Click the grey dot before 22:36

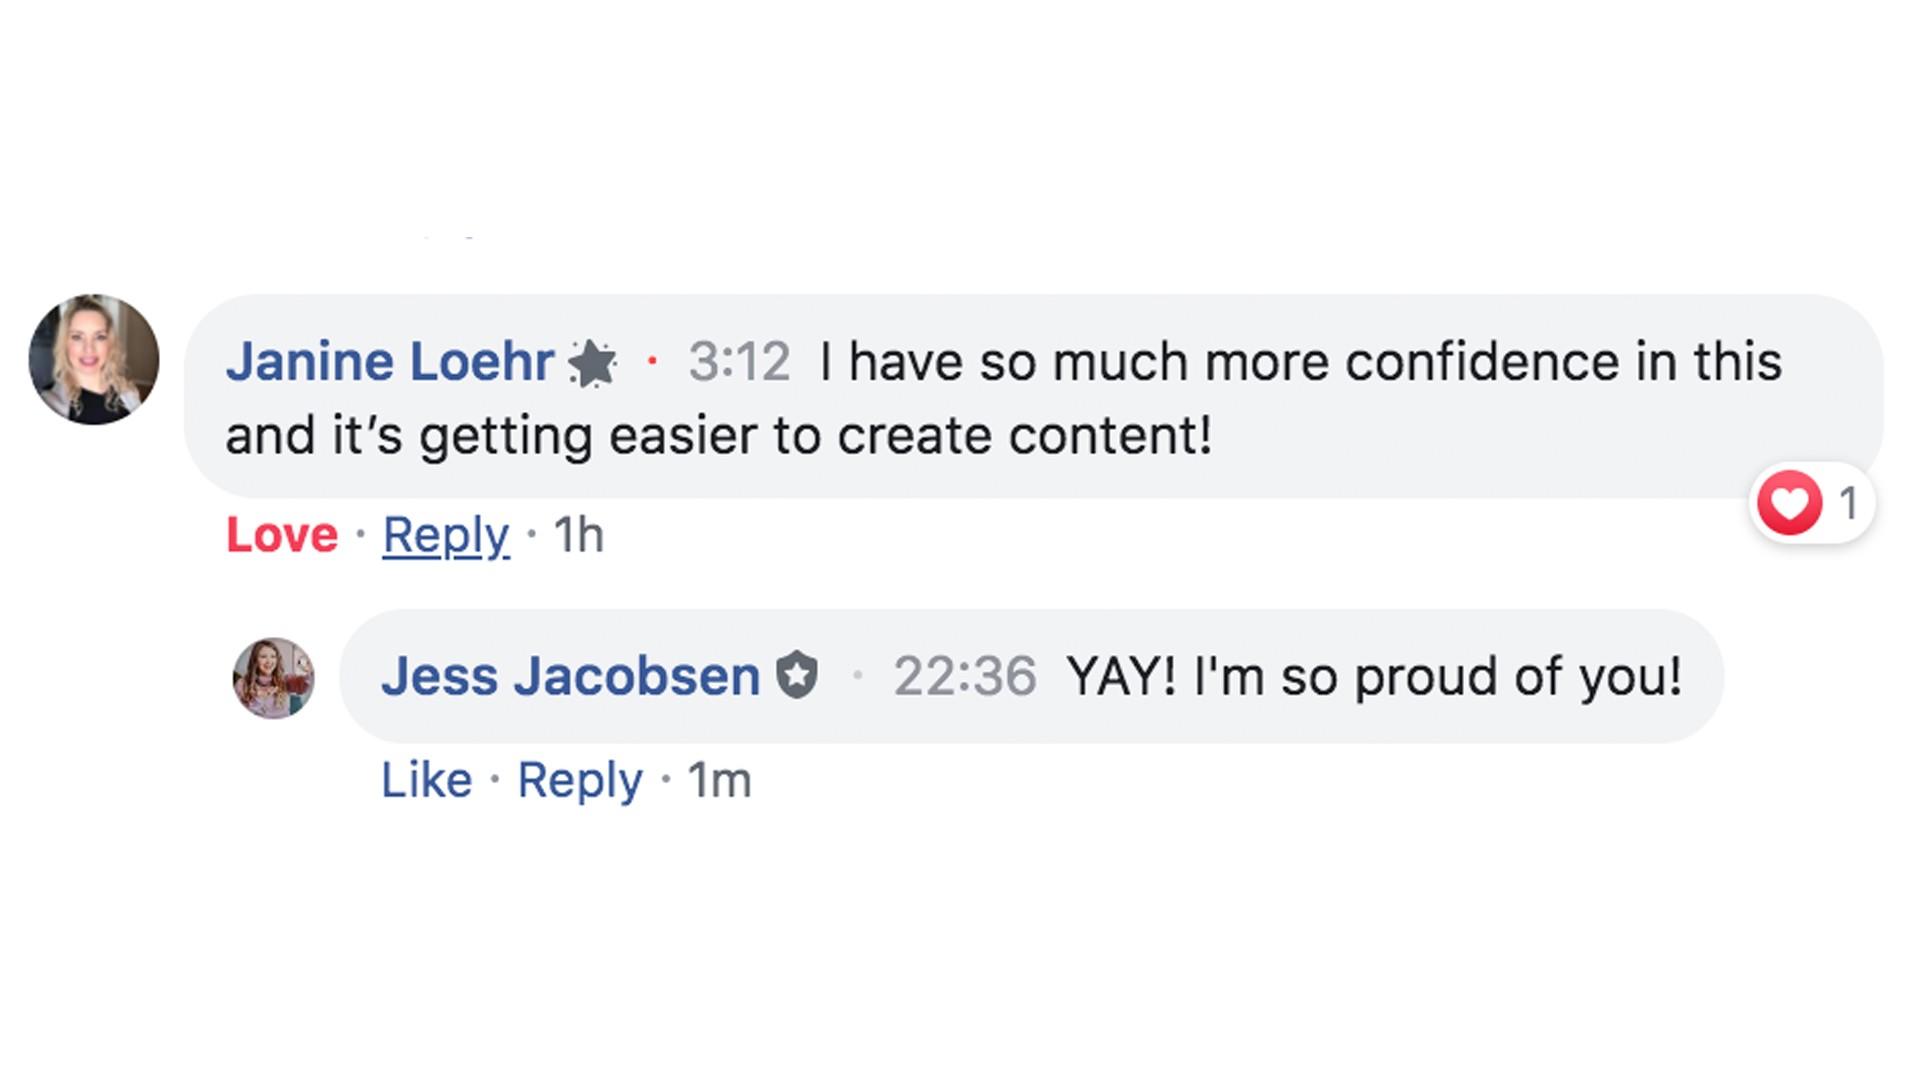(857, 675)
